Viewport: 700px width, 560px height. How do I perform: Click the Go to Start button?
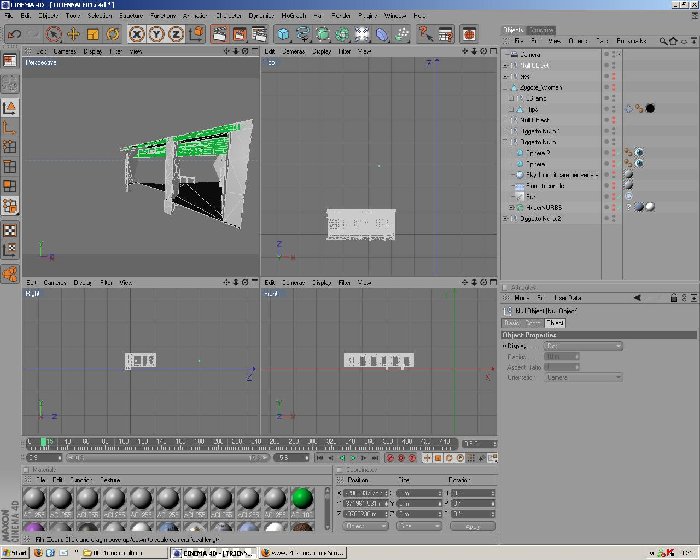point(320,458)
